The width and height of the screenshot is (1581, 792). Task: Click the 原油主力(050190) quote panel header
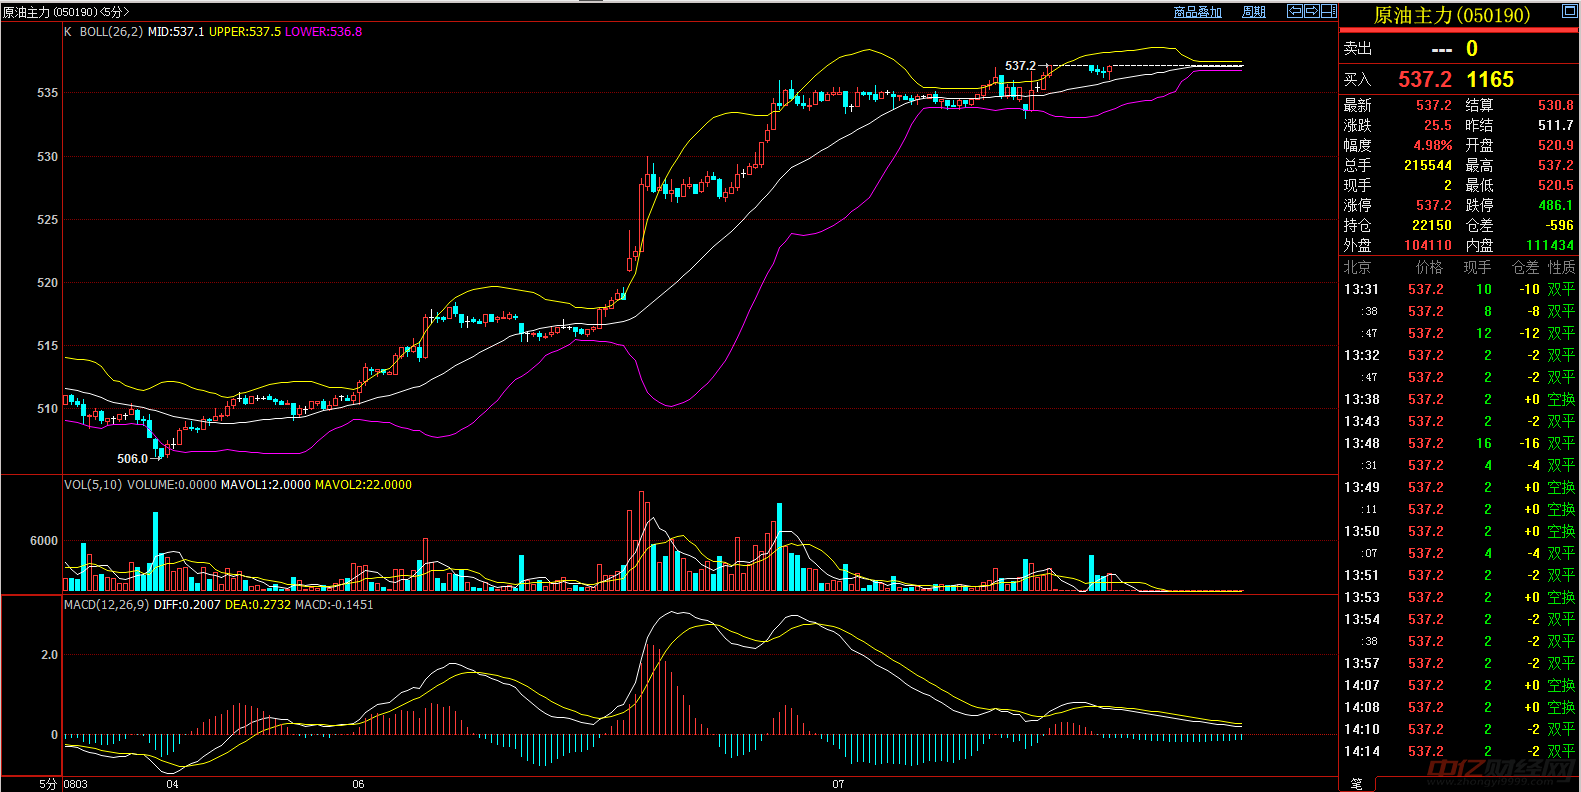[1452, 15]
